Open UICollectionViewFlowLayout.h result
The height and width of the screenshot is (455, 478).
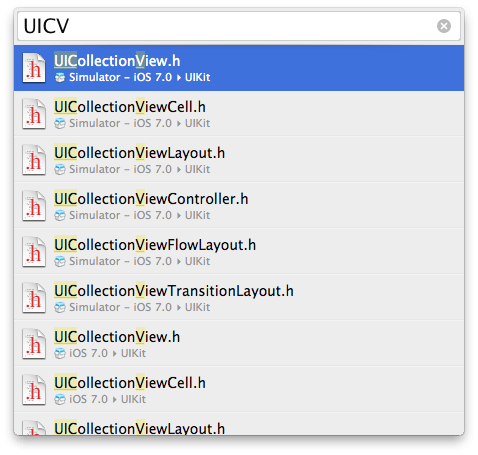239,251
